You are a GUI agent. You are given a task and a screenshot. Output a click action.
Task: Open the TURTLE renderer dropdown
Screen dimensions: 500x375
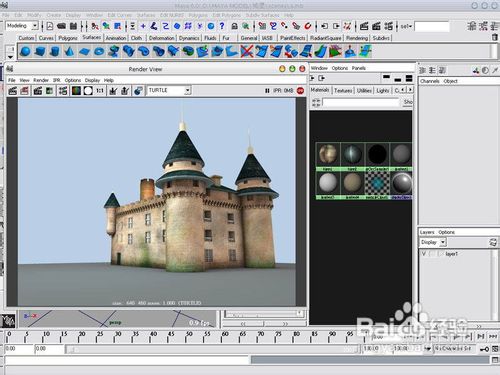coord(169,90)
